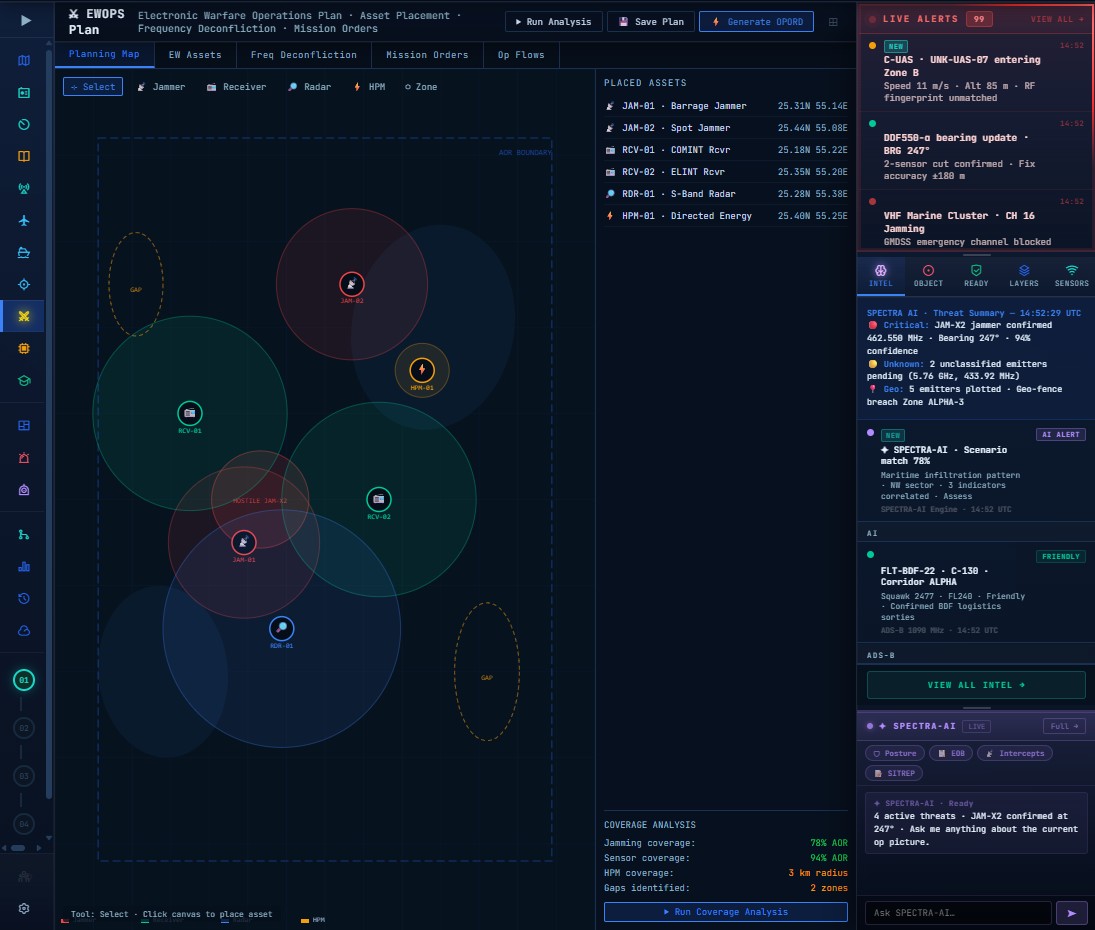Open the map icon in left sidebar
Image resolution: width=1095 pixels, height=930 pixels.
24,61
